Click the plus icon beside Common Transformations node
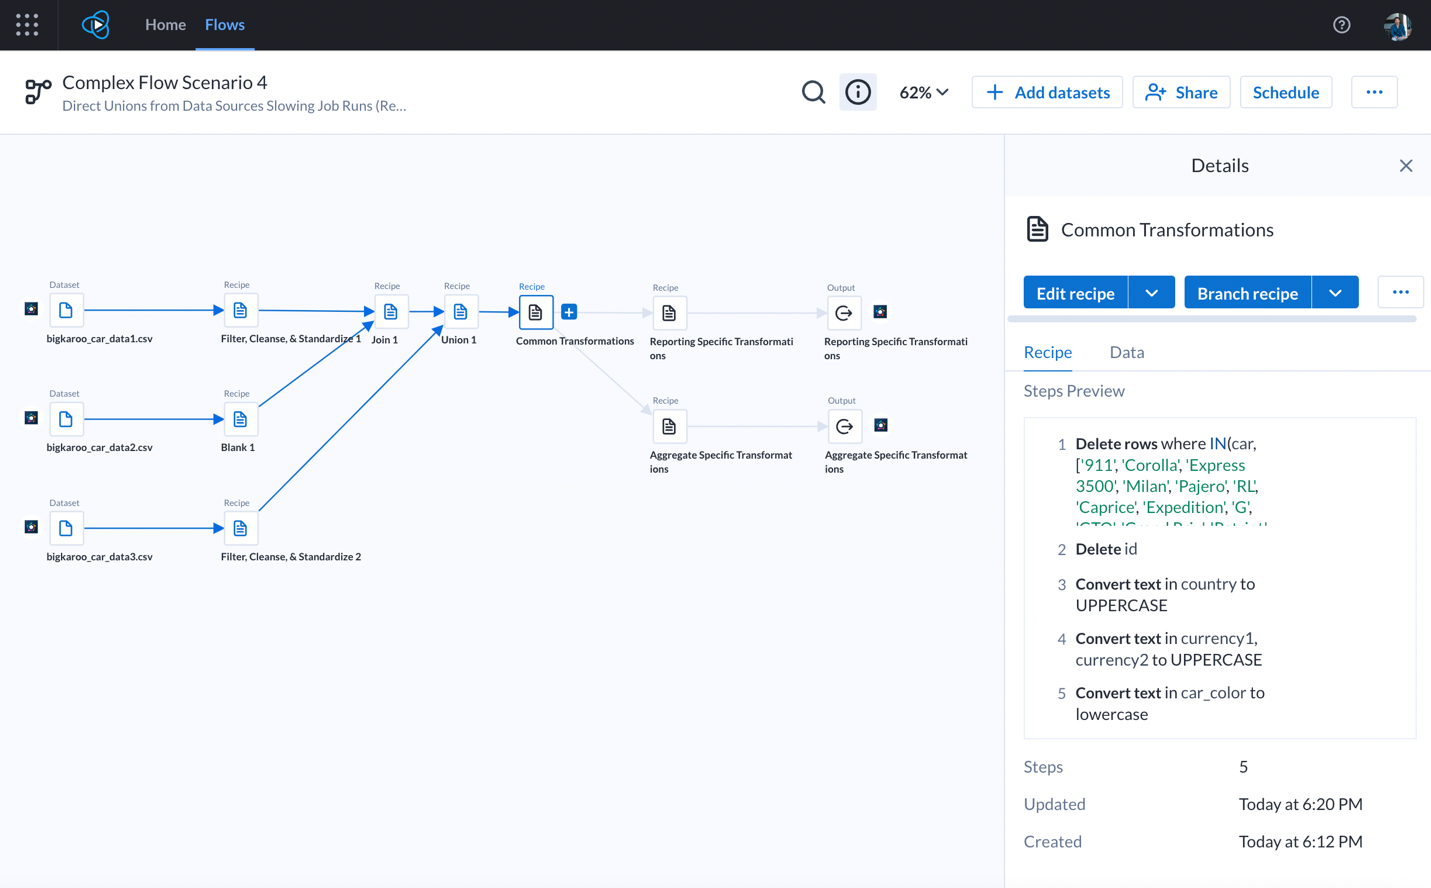Viewport: 1431px width, 888px height. [569, 311]
